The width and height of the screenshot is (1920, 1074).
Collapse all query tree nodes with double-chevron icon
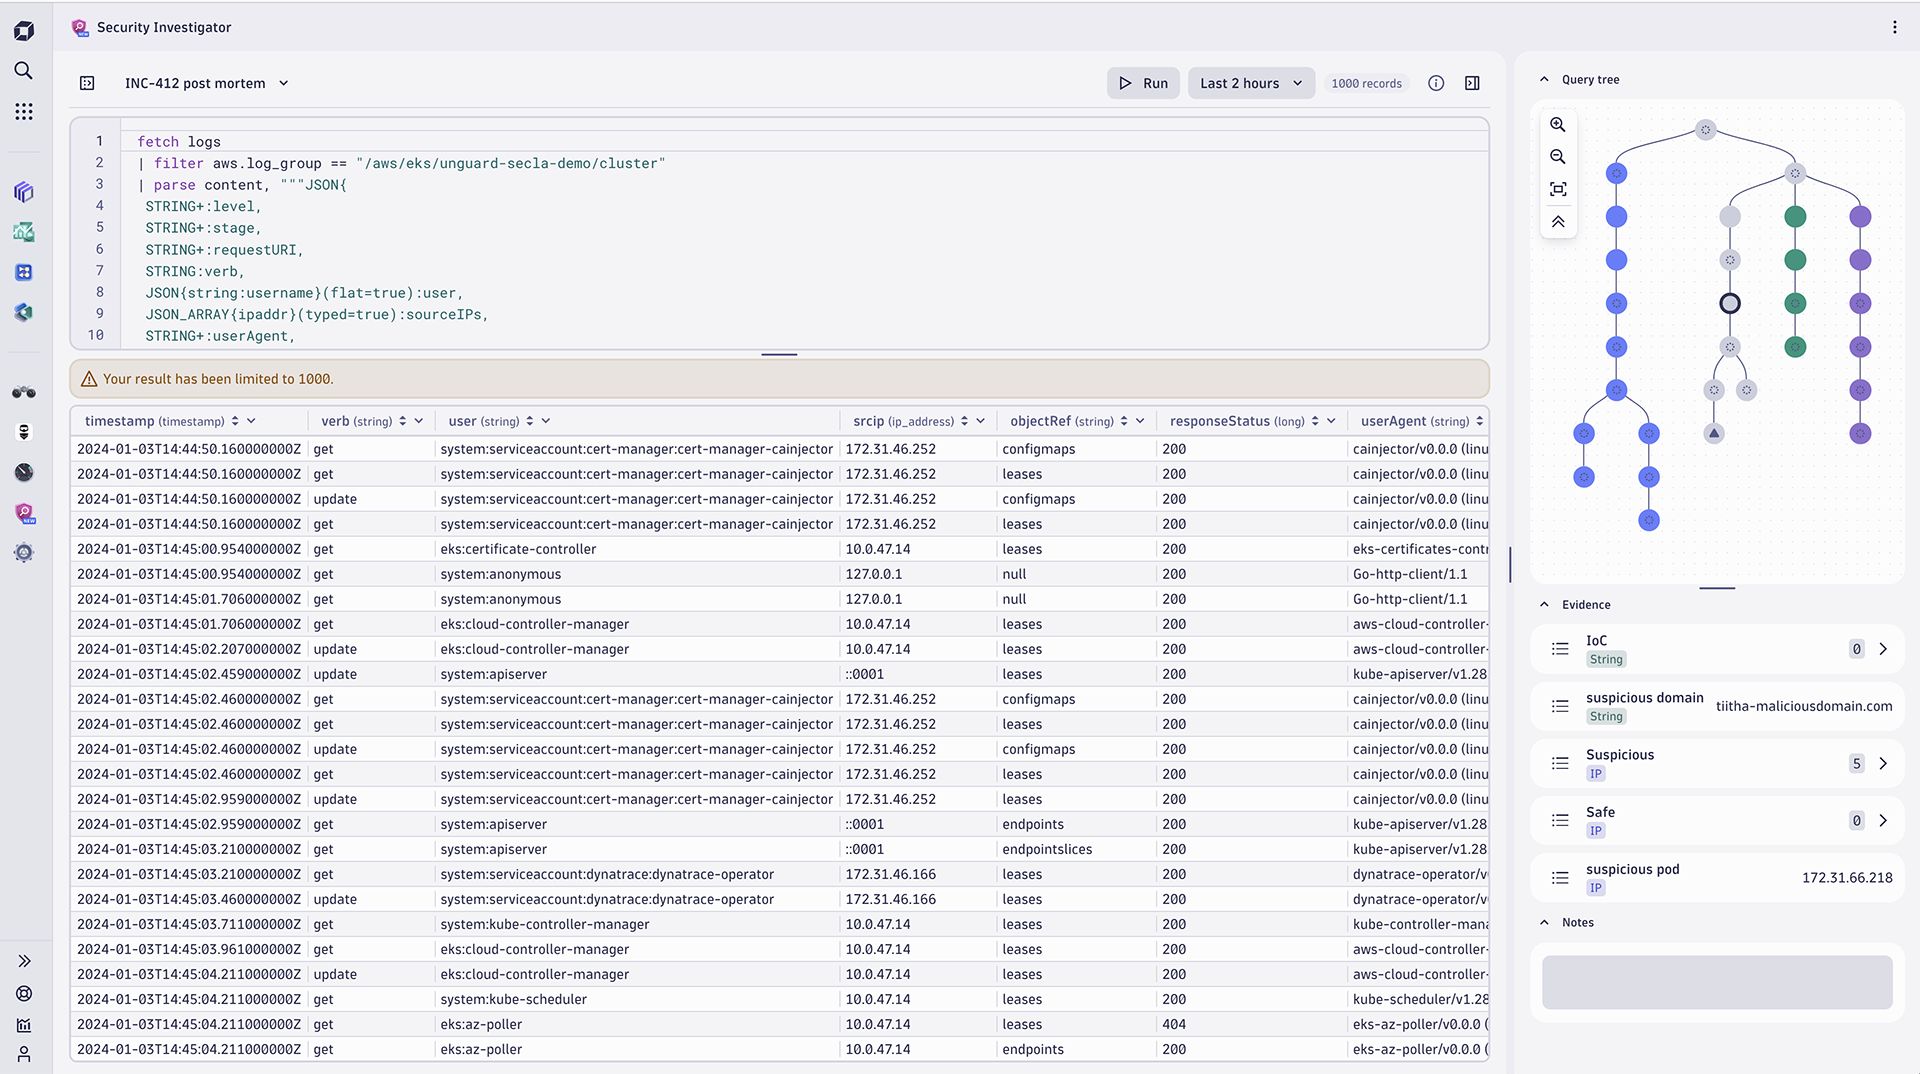pyautogui.click(x=1558, y=221)
